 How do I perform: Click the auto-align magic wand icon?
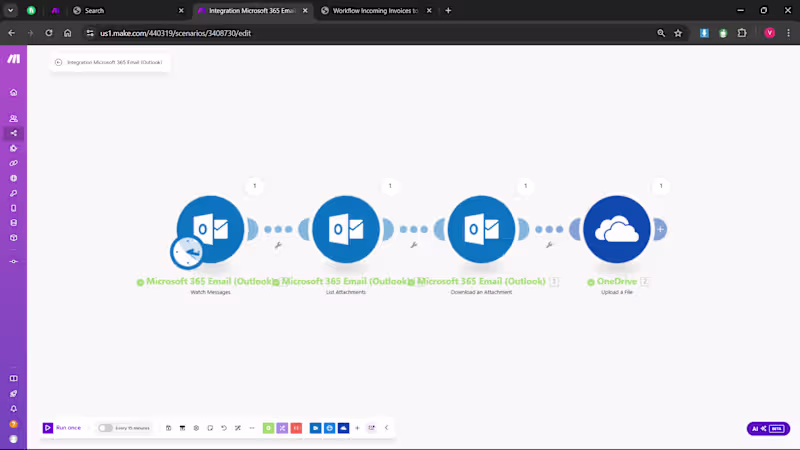tap(238, 428)
